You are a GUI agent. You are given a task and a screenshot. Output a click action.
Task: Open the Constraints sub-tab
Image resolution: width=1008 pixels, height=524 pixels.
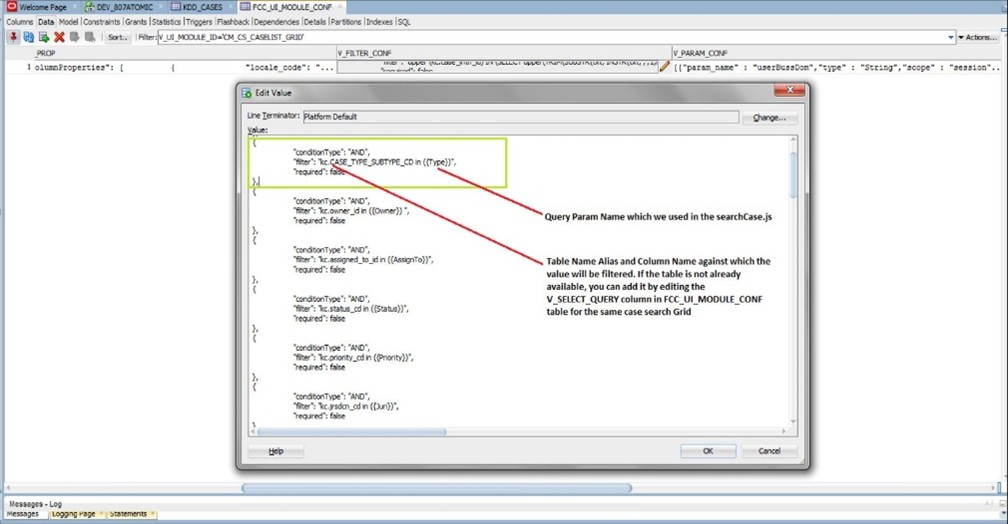point(102,22)
